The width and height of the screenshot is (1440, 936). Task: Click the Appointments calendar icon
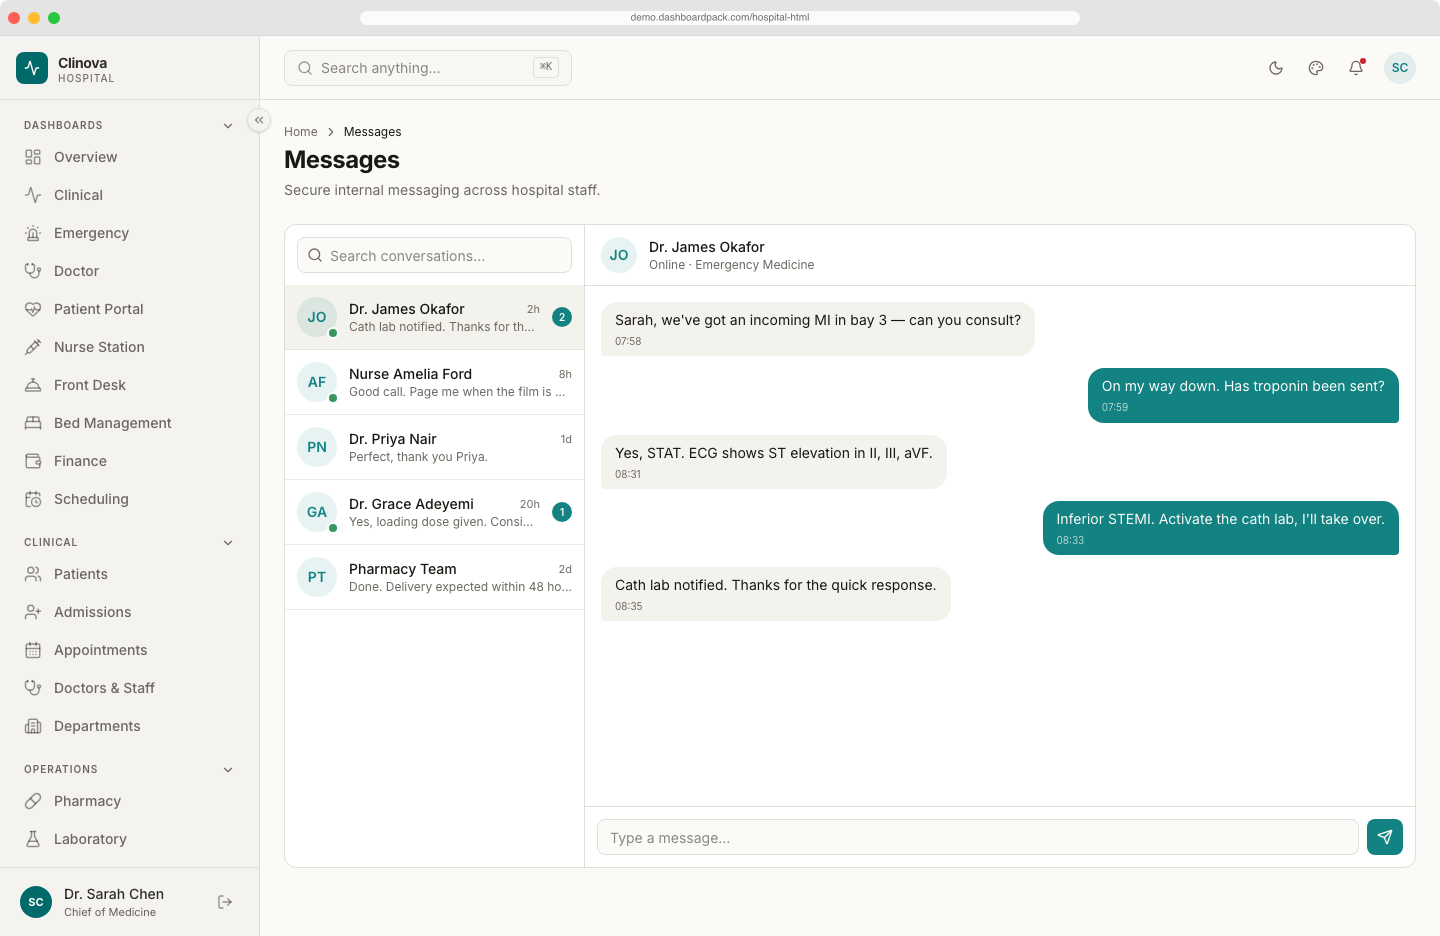33,650
